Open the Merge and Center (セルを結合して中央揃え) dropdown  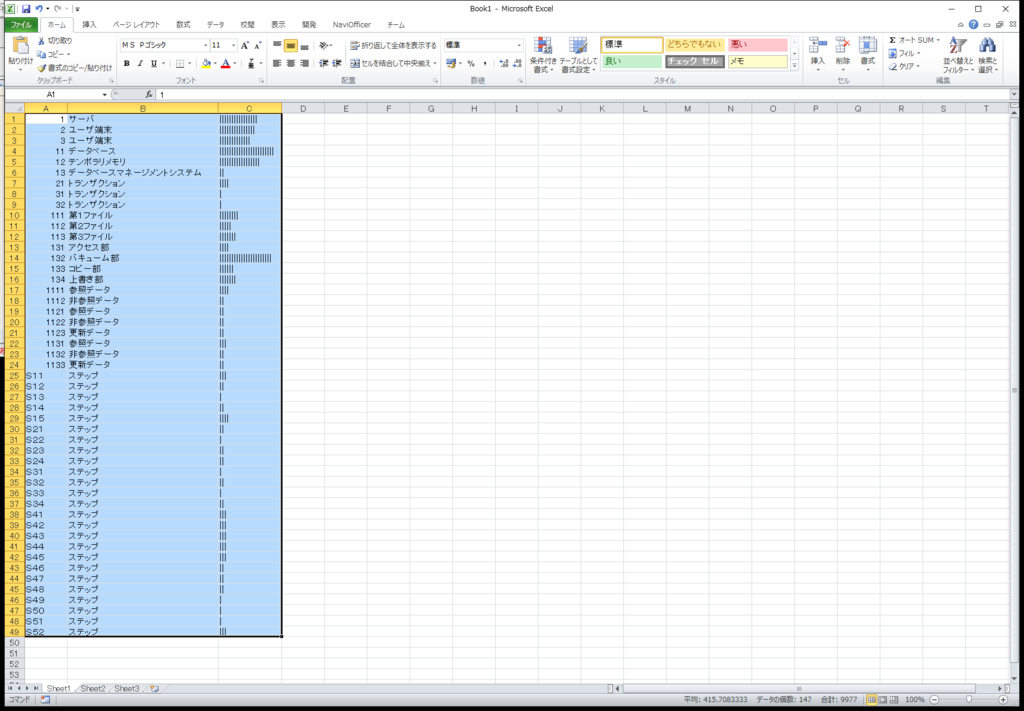[x=435, y=63]
